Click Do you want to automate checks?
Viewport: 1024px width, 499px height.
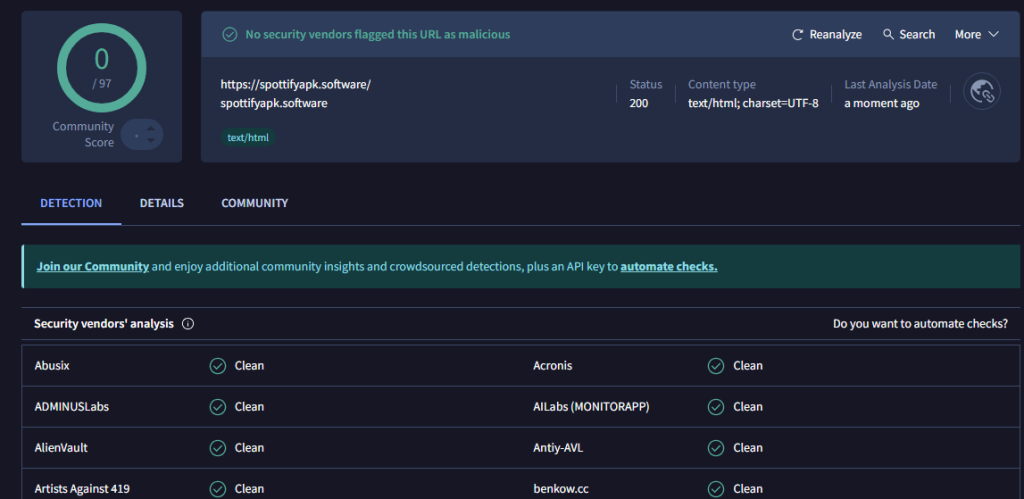[920, 324]
